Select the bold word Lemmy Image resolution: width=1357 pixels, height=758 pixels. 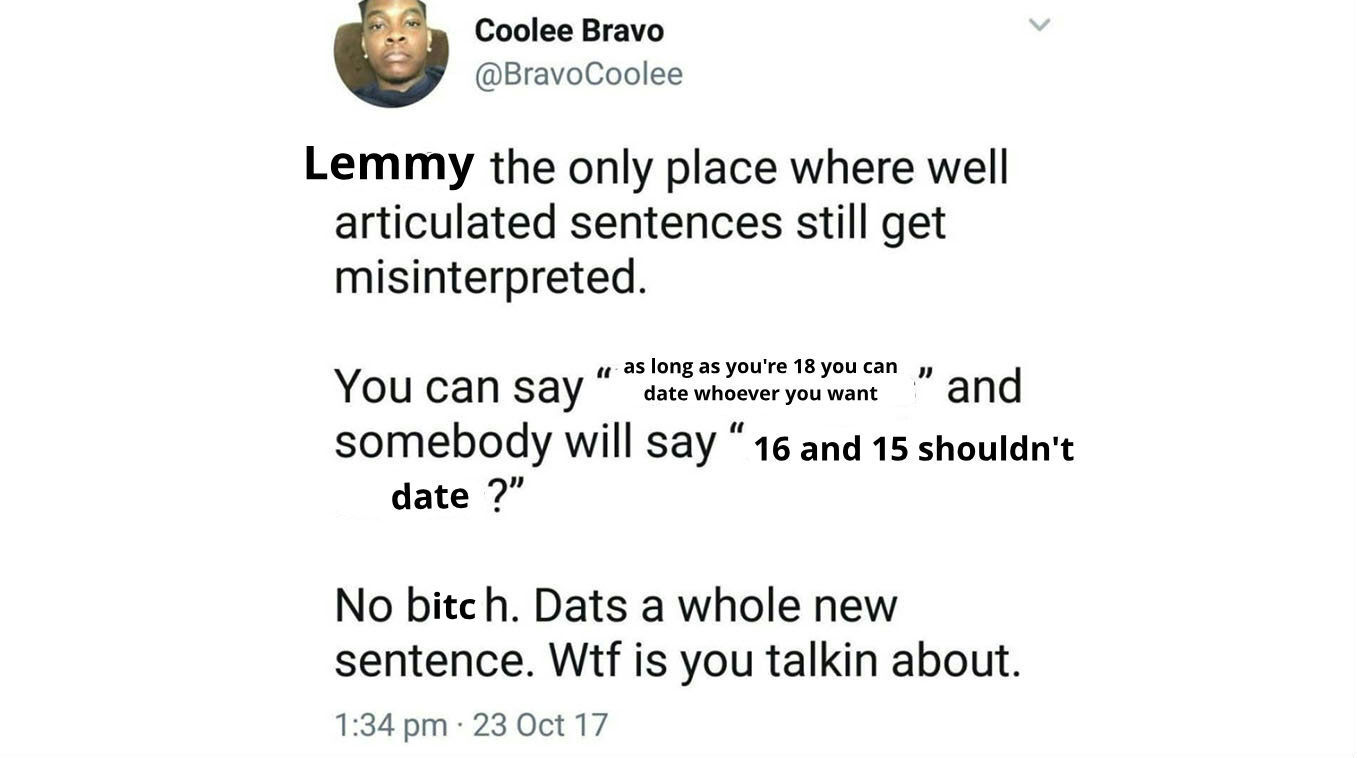point(389,164)
